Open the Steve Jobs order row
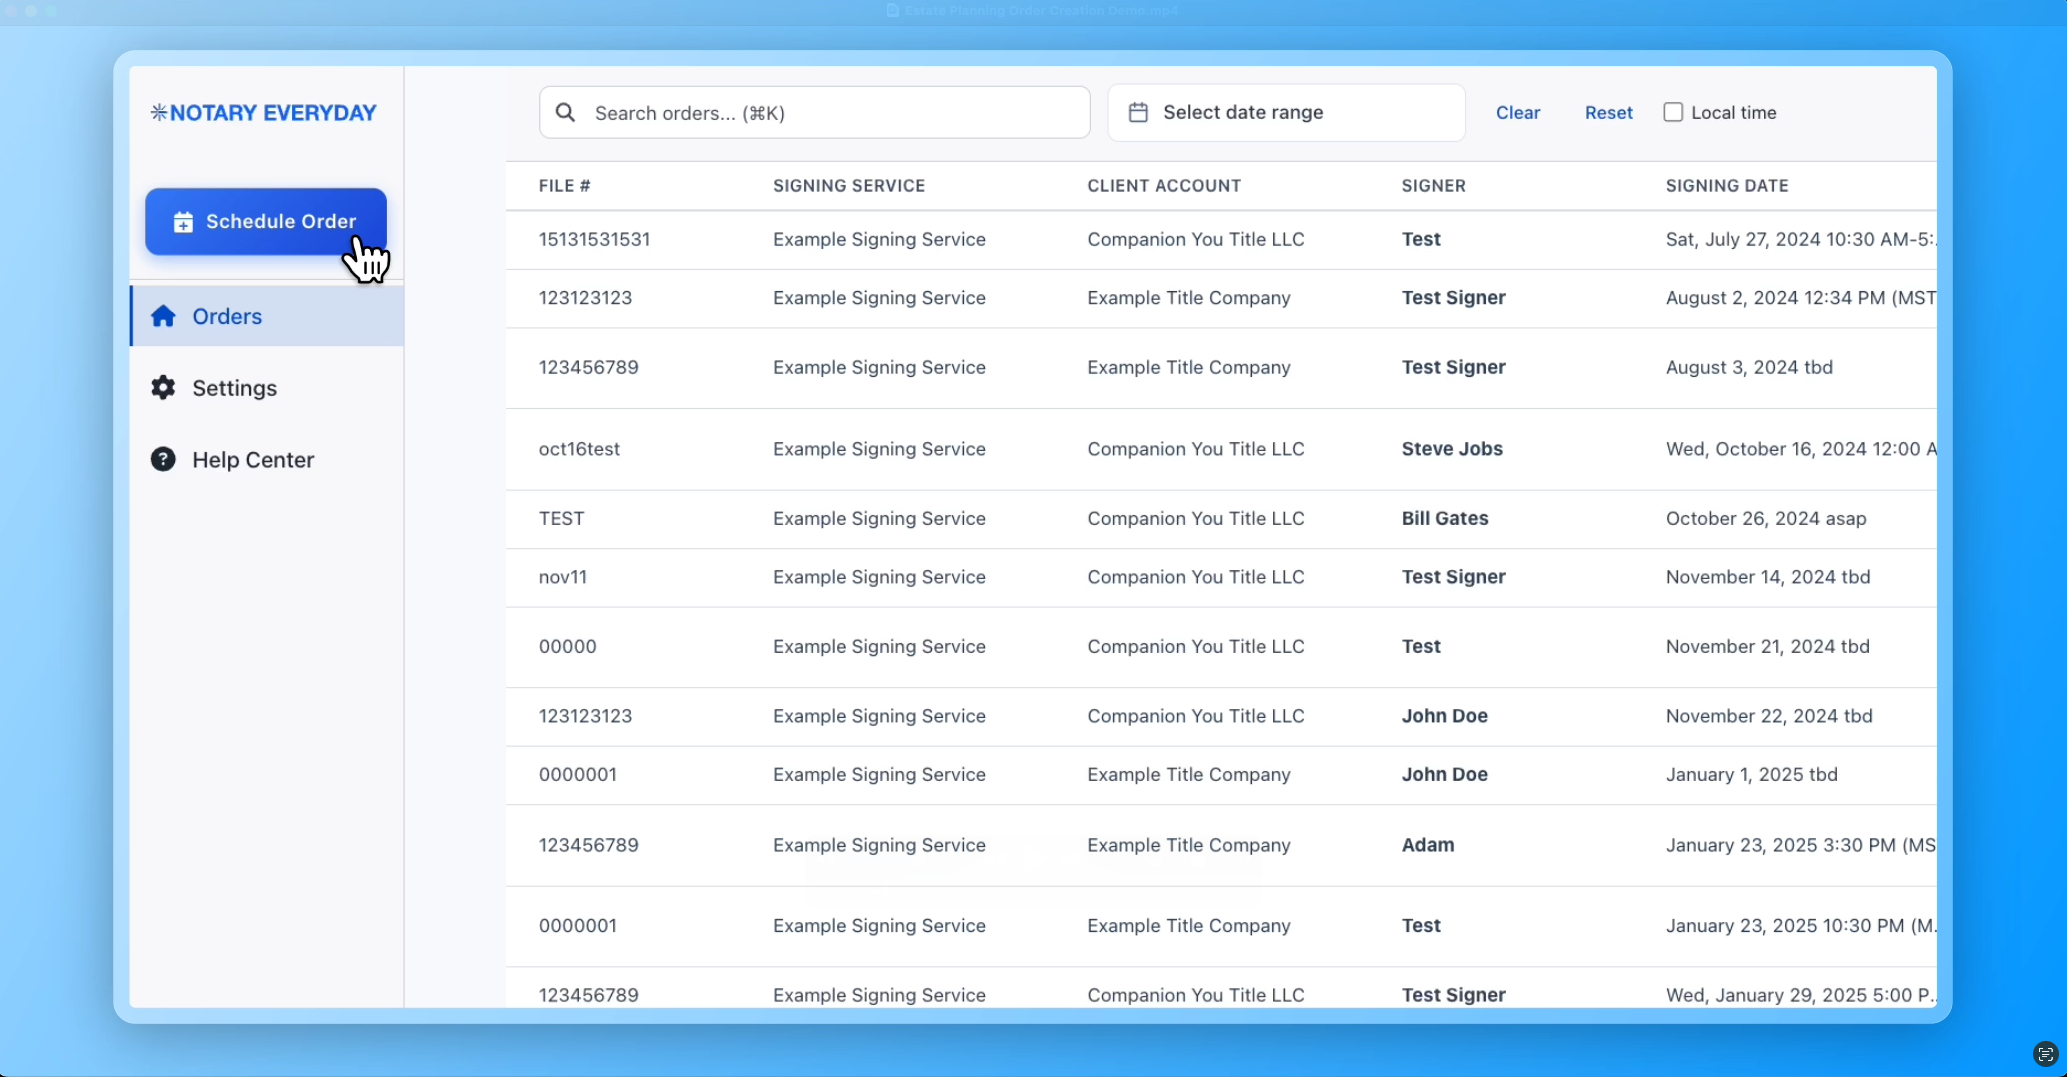Screen dimensions: 2067x1077 tap(1451, 449)
